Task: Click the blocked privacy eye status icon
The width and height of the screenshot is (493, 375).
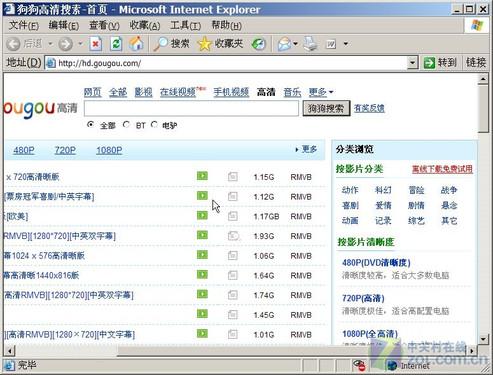Action: [x=360, y=365]
